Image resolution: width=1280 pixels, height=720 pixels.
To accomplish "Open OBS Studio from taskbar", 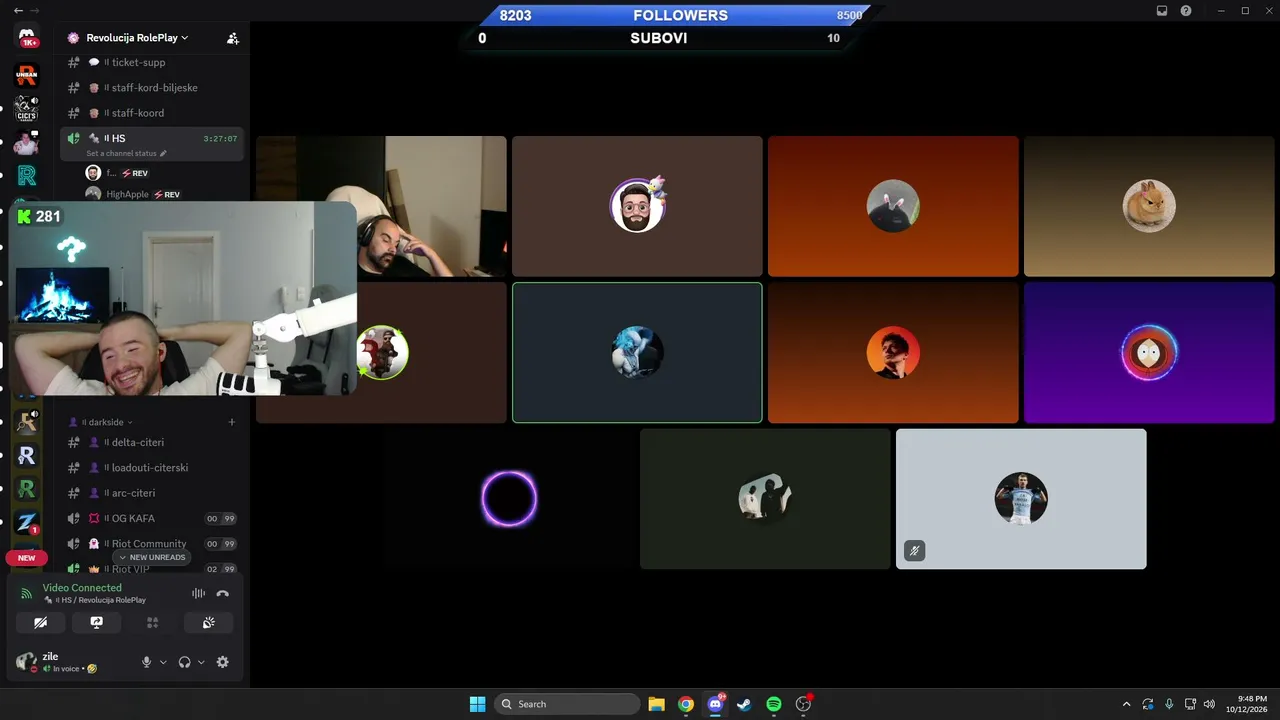I will (803, 704).
